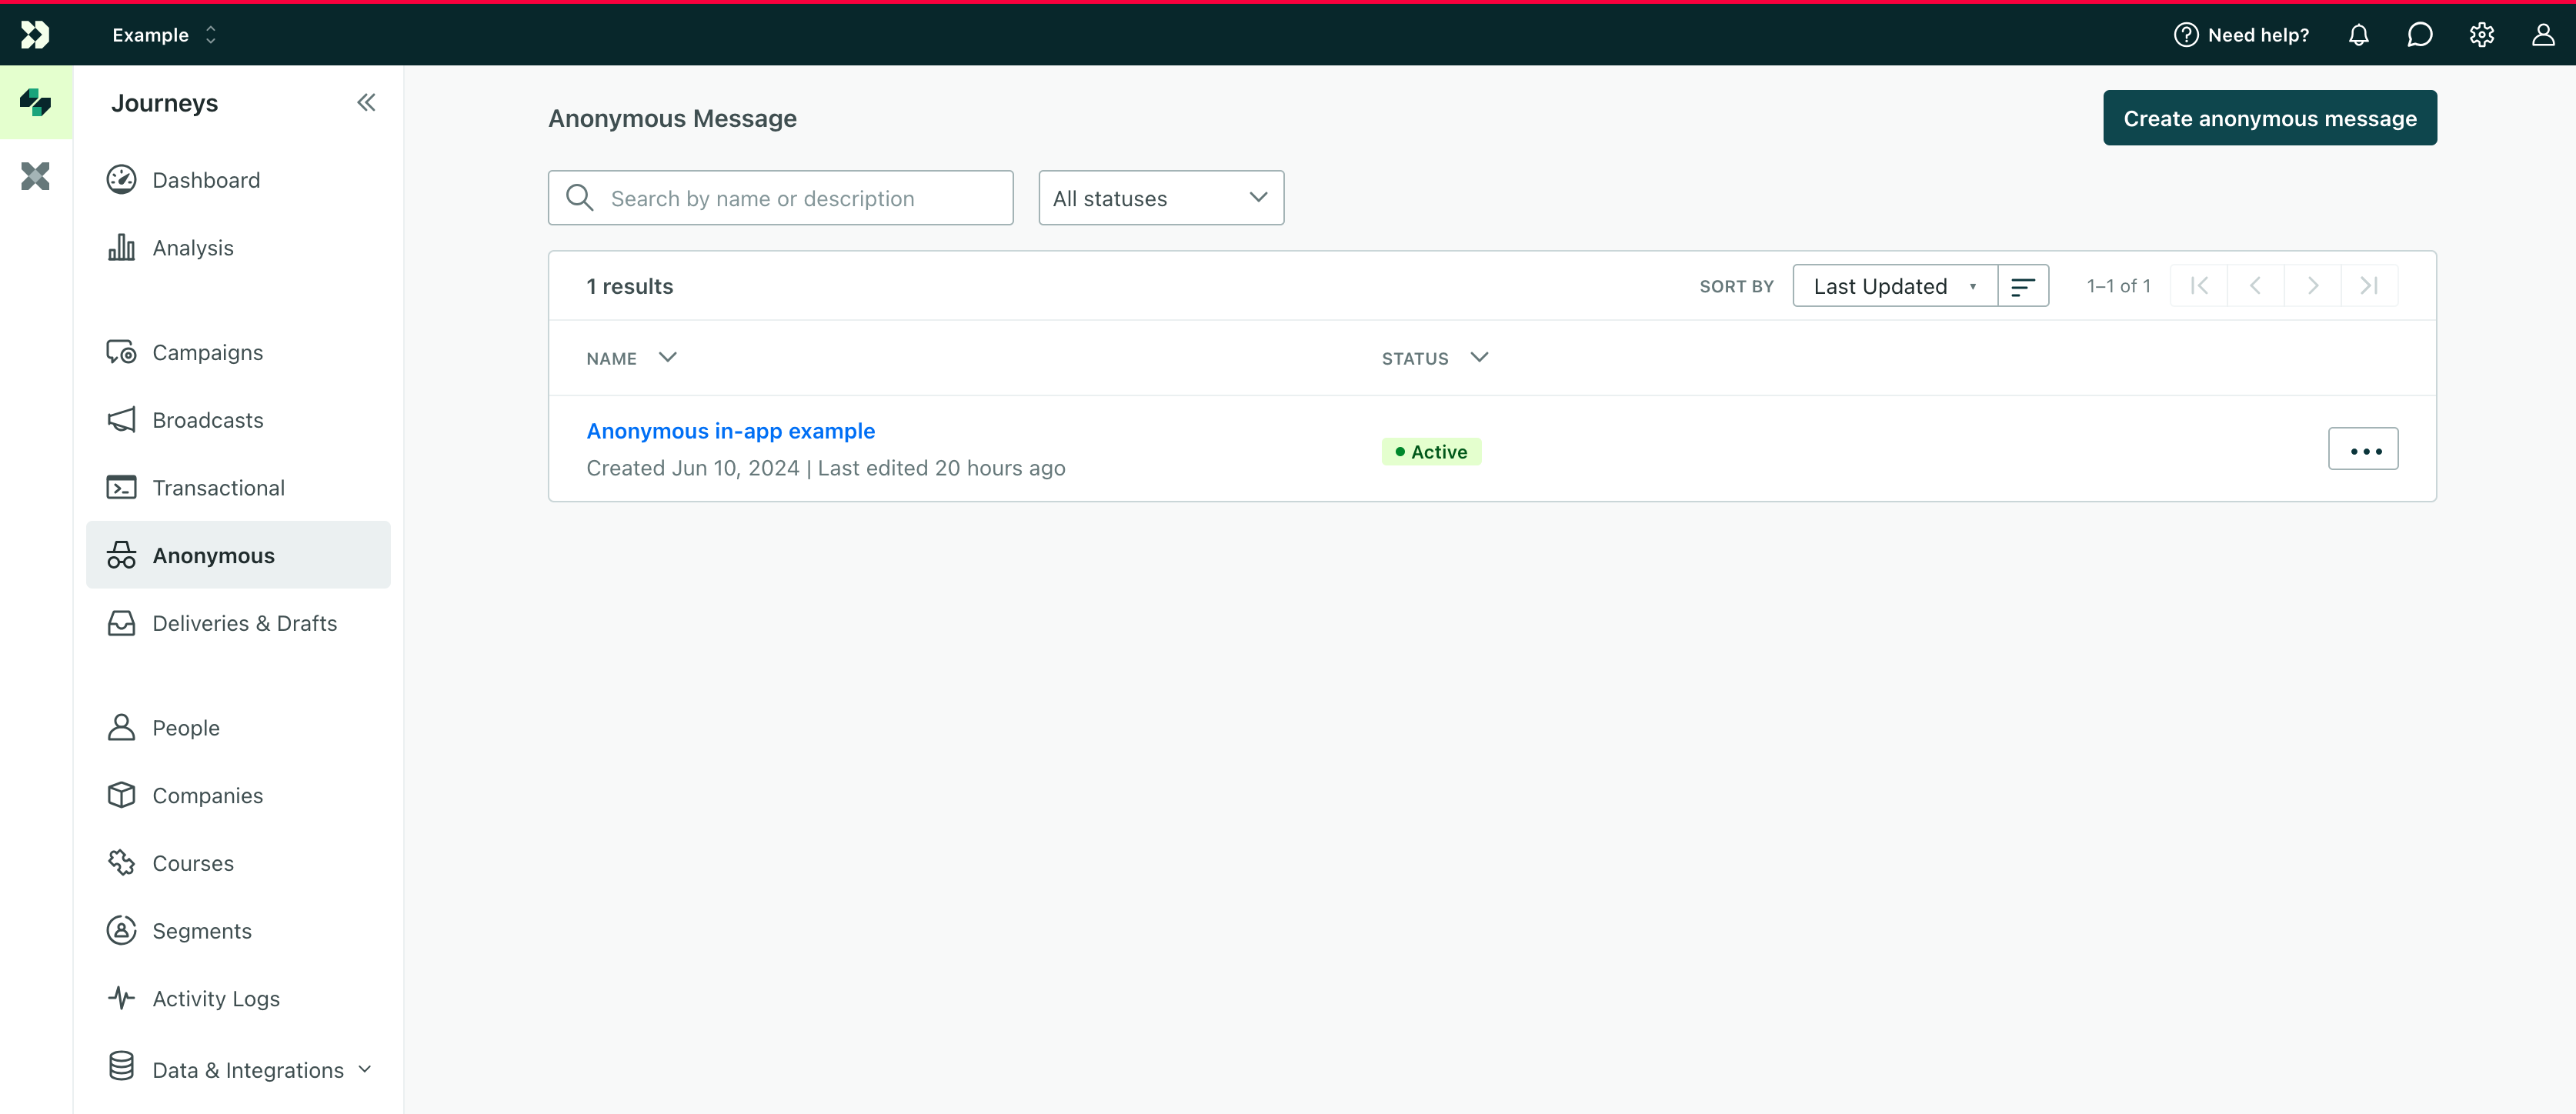The width and height of the screenshot is (2576, 1114).
Task: Select Anonymous in sidebar
Action: [238, 555]
